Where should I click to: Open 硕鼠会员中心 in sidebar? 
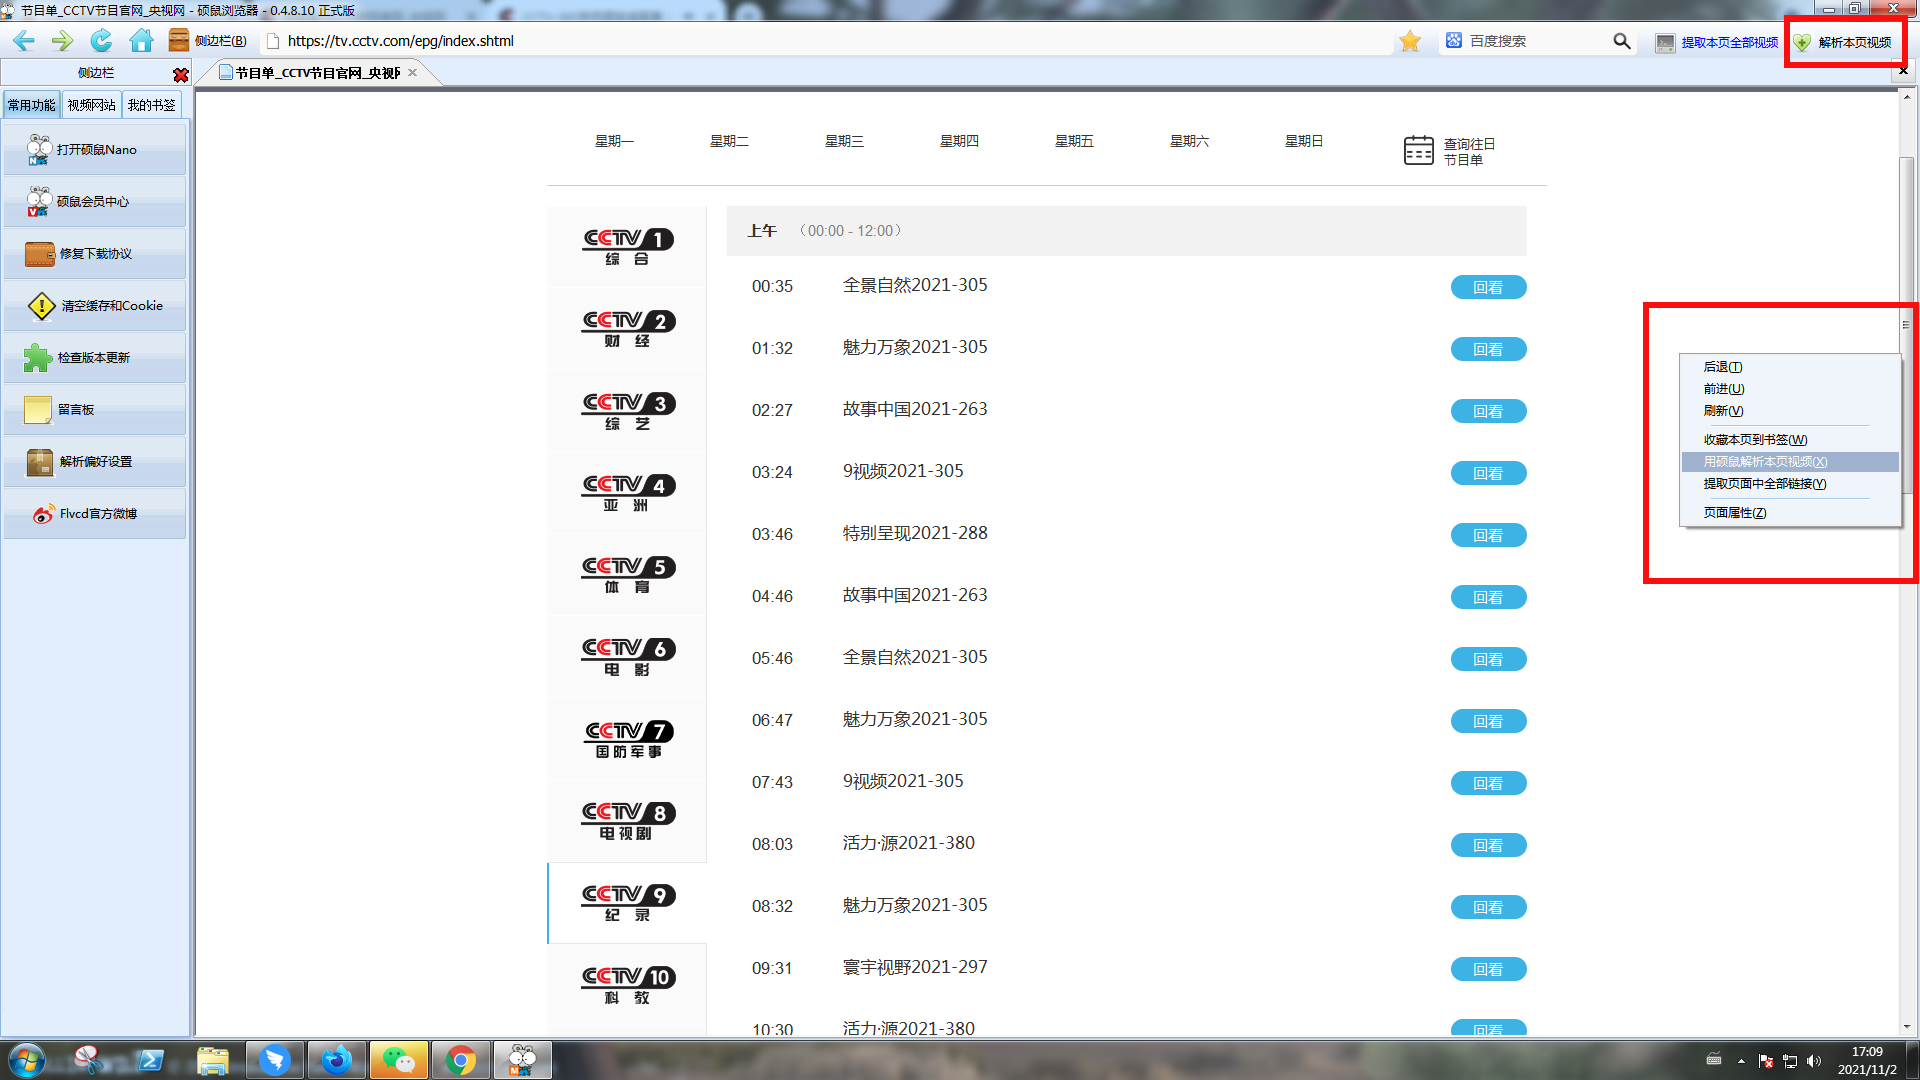pyautogui.click(x=94, y=202)
